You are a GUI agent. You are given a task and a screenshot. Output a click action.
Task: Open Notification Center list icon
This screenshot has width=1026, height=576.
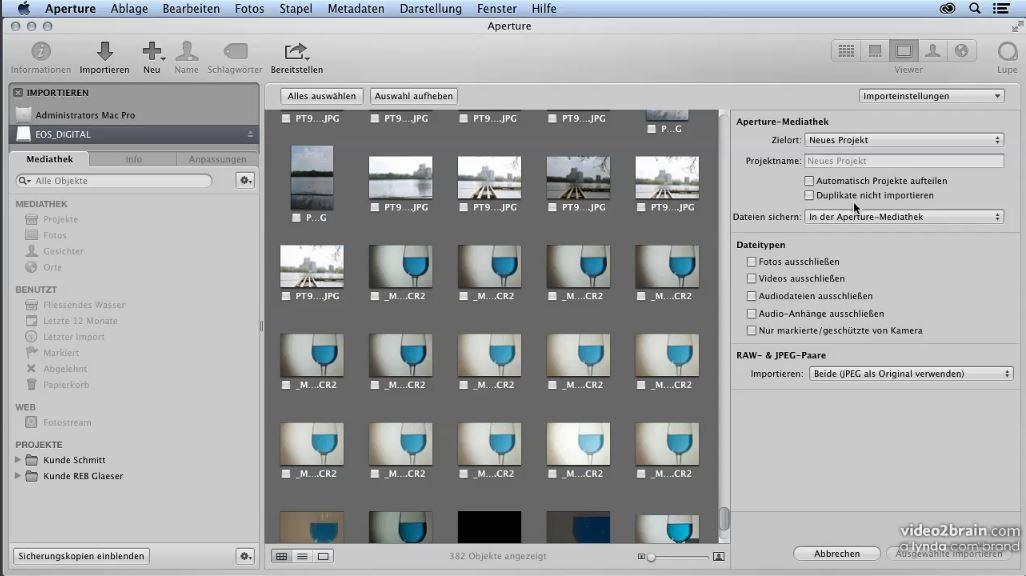click(1001, 9)
